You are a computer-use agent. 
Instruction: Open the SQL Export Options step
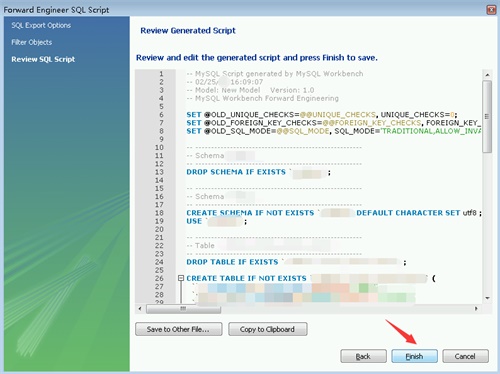tap(41, 25)
